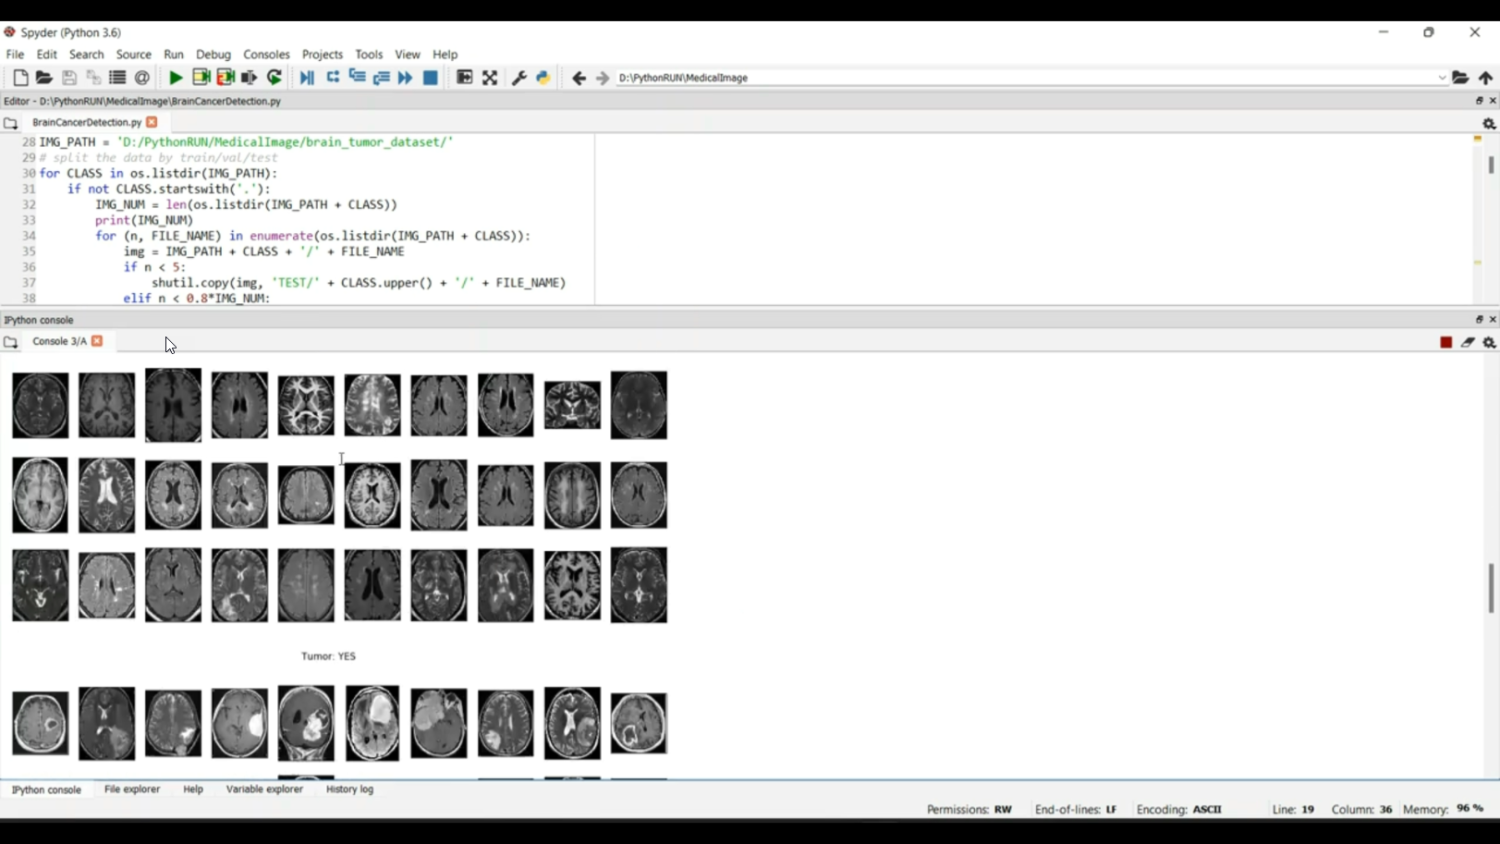The width and height of the screenshot is (1500, 844).
Task: Switch to the Variable explorer tab
Action: coord(264,789)
